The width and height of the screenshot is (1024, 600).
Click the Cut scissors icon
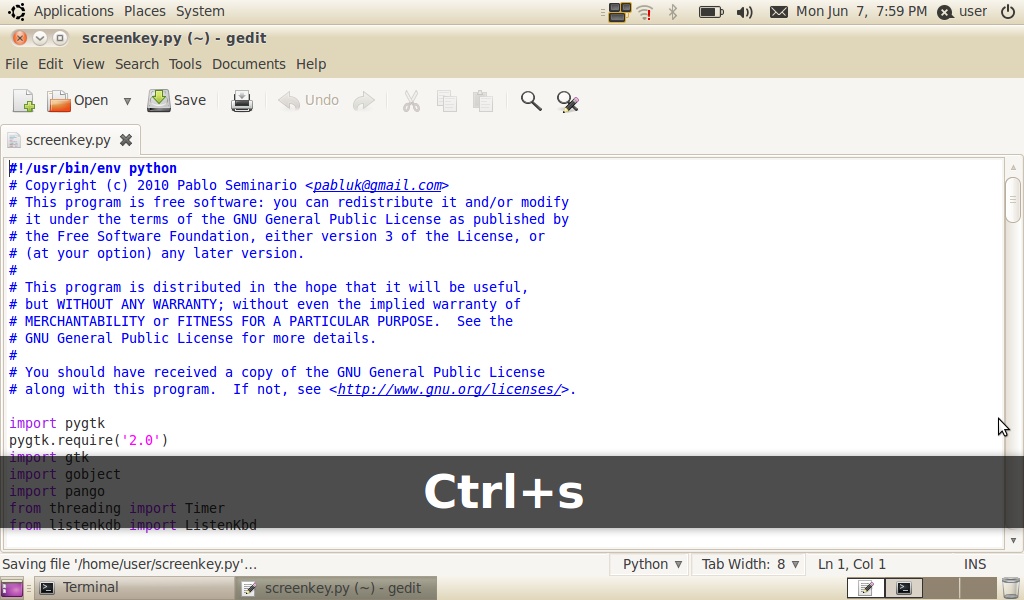tap(411, 101)
